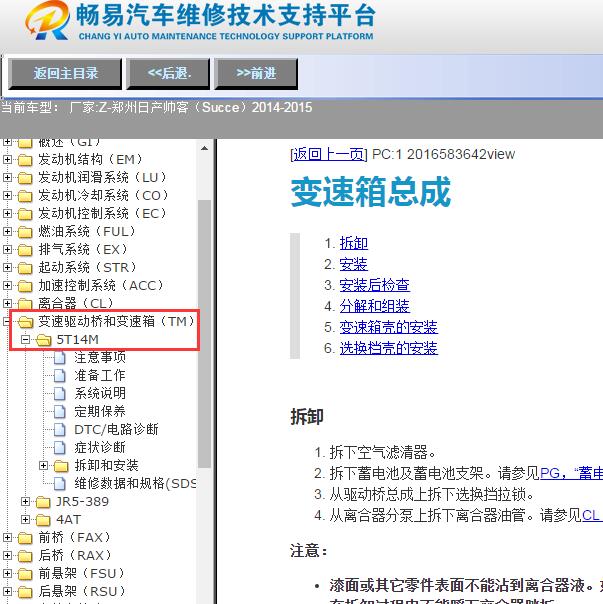
Task: Select DTC/电路诊断 tree entry
Action: coord(116,429)
